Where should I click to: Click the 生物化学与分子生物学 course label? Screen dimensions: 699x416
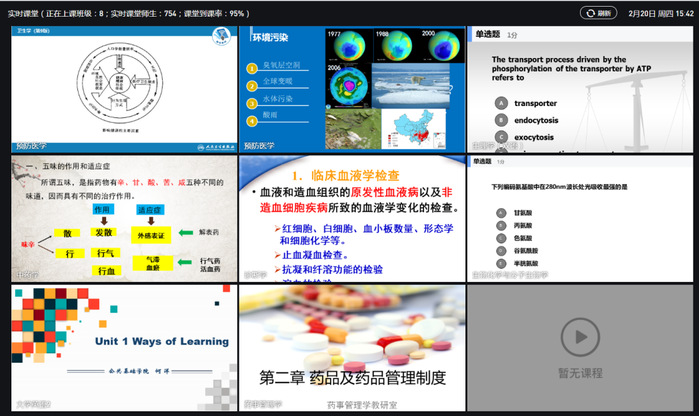coord(510,275)
